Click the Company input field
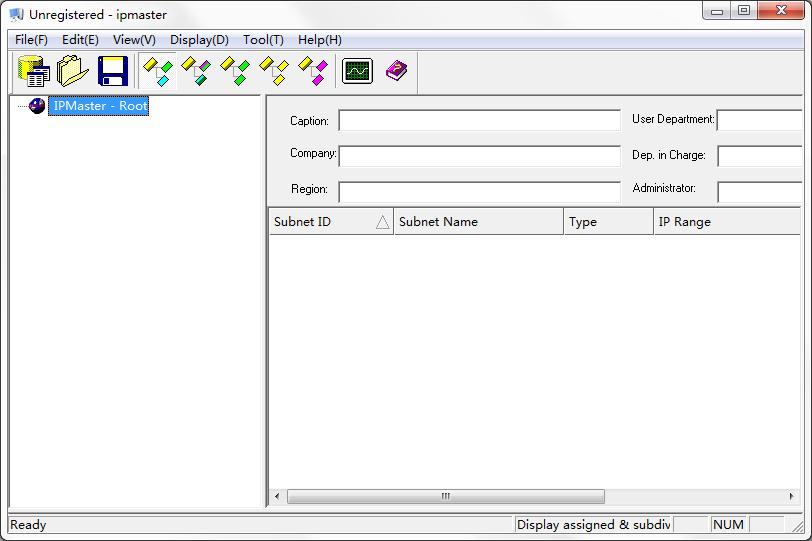The height and width of the screenshot is (541, 812). (479, 156)
